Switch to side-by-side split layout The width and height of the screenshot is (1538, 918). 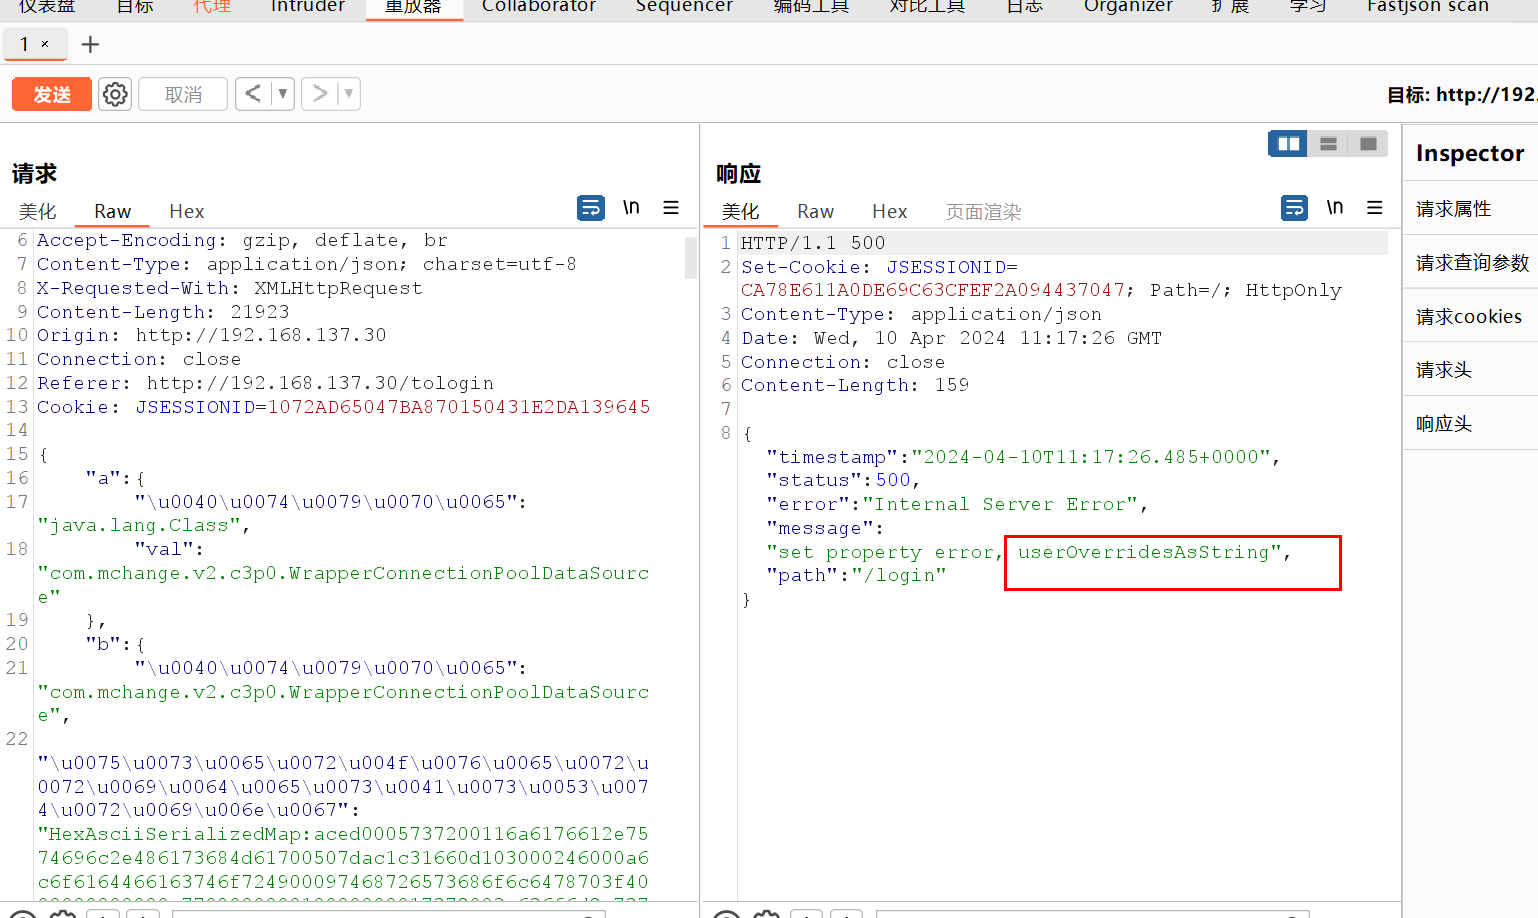1288,144
